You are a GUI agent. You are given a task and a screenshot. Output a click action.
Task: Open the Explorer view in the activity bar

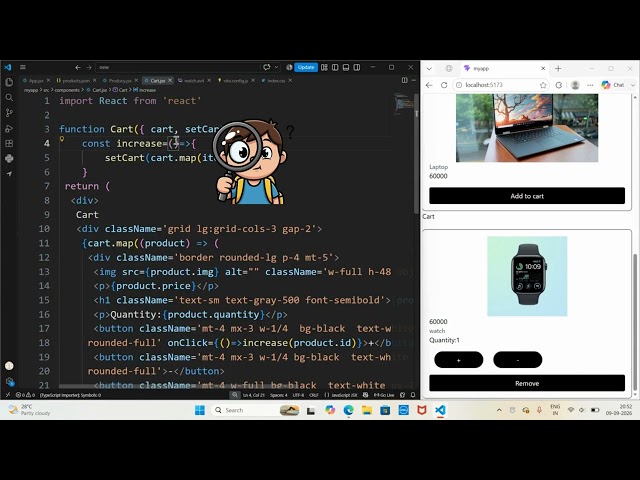tap(9, 82)
